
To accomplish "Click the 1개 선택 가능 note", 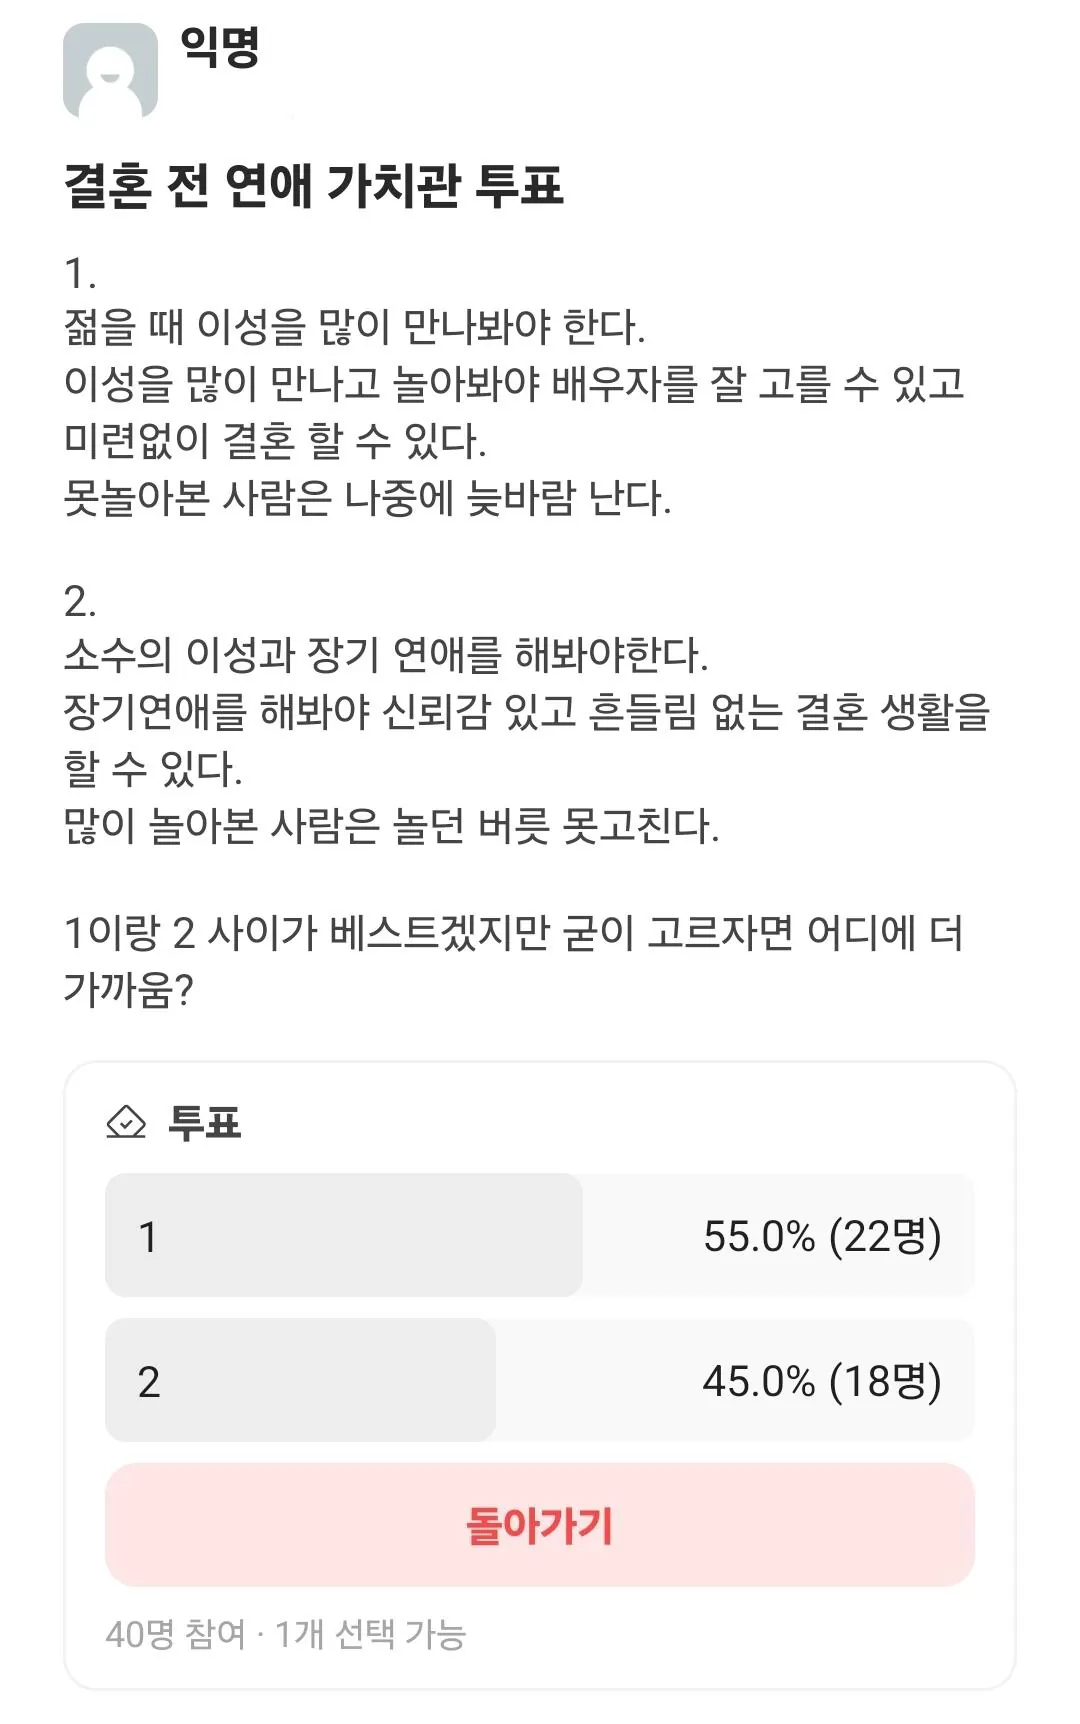I will 370,1635.
